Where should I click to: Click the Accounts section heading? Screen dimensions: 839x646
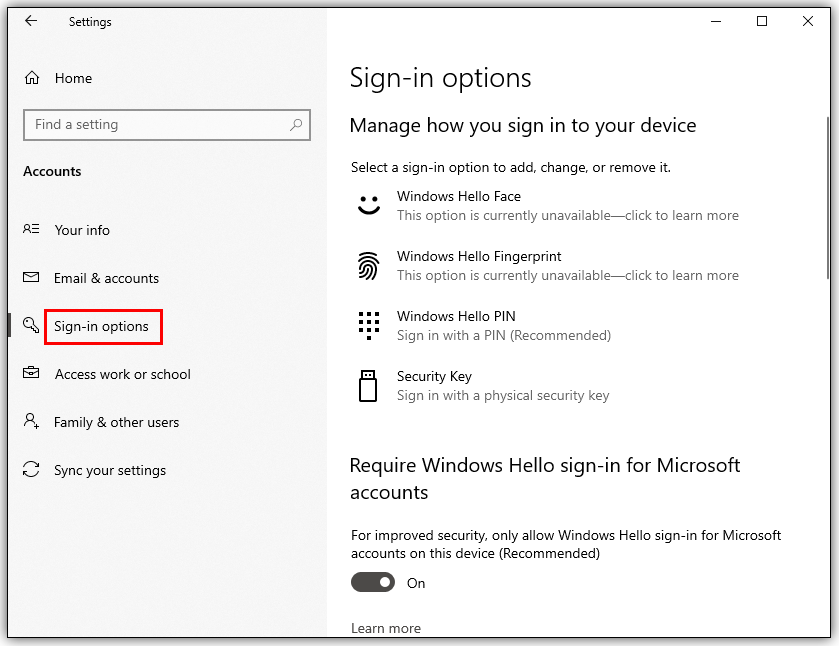pyautogui.click(x=52, y=171)
